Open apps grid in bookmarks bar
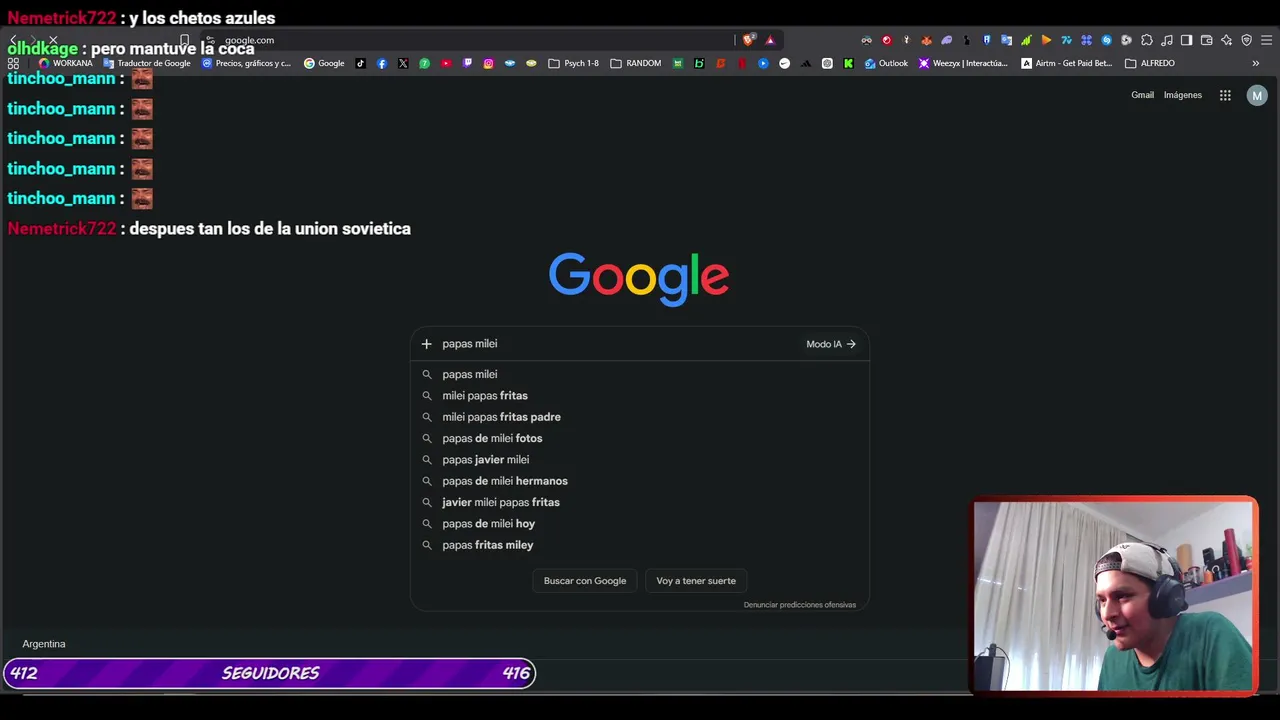Viewport: 1280px width, 720px height. coord(13,63)
